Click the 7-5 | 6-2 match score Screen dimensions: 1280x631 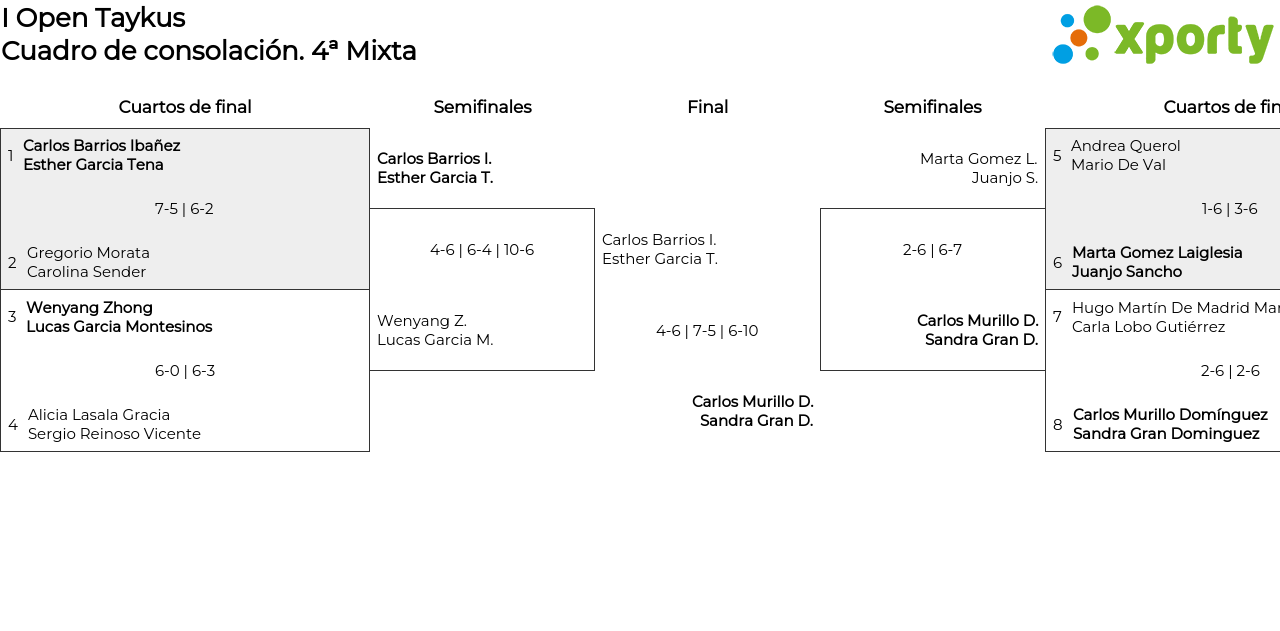[x=184, y=209]
